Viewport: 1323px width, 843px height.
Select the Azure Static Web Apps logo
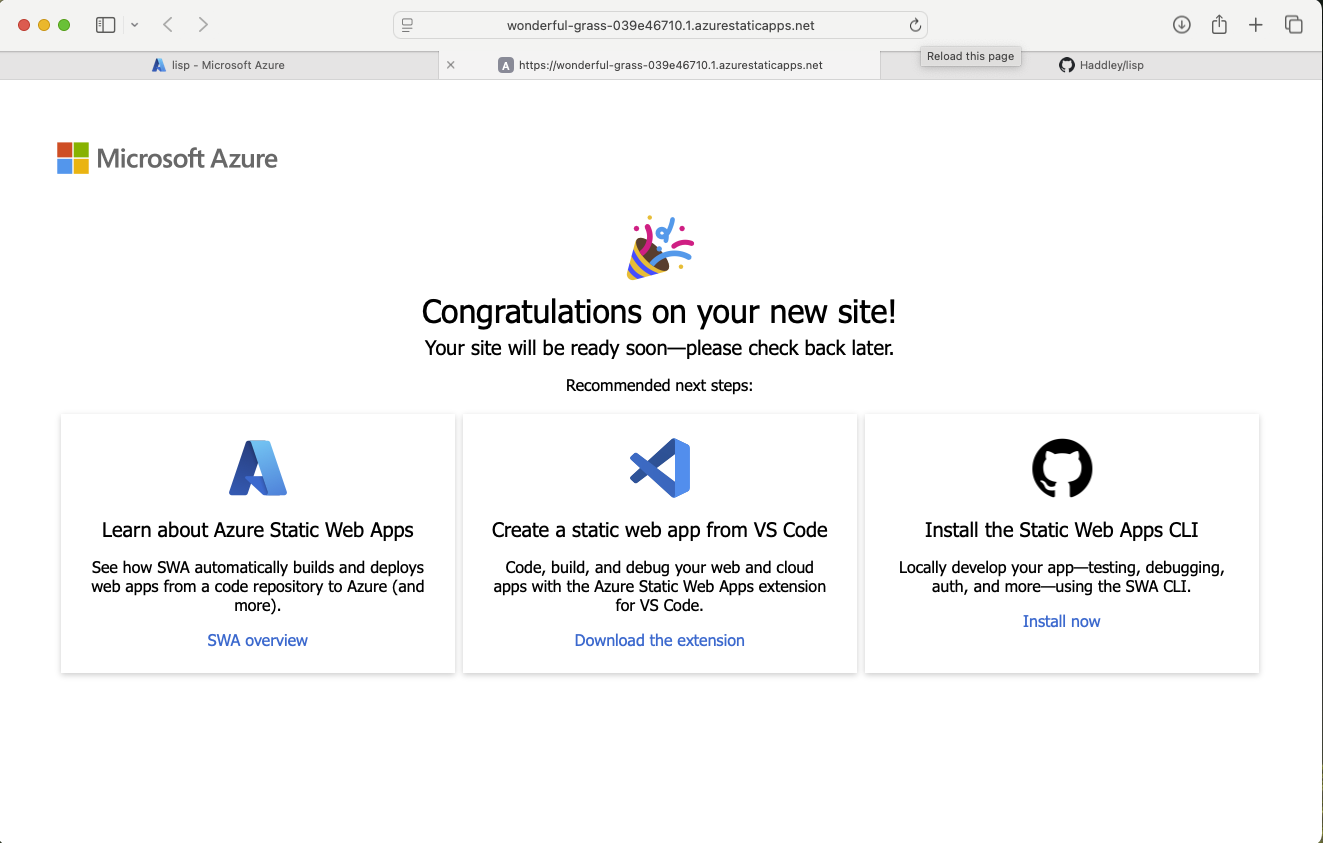[x=257, y=466]
